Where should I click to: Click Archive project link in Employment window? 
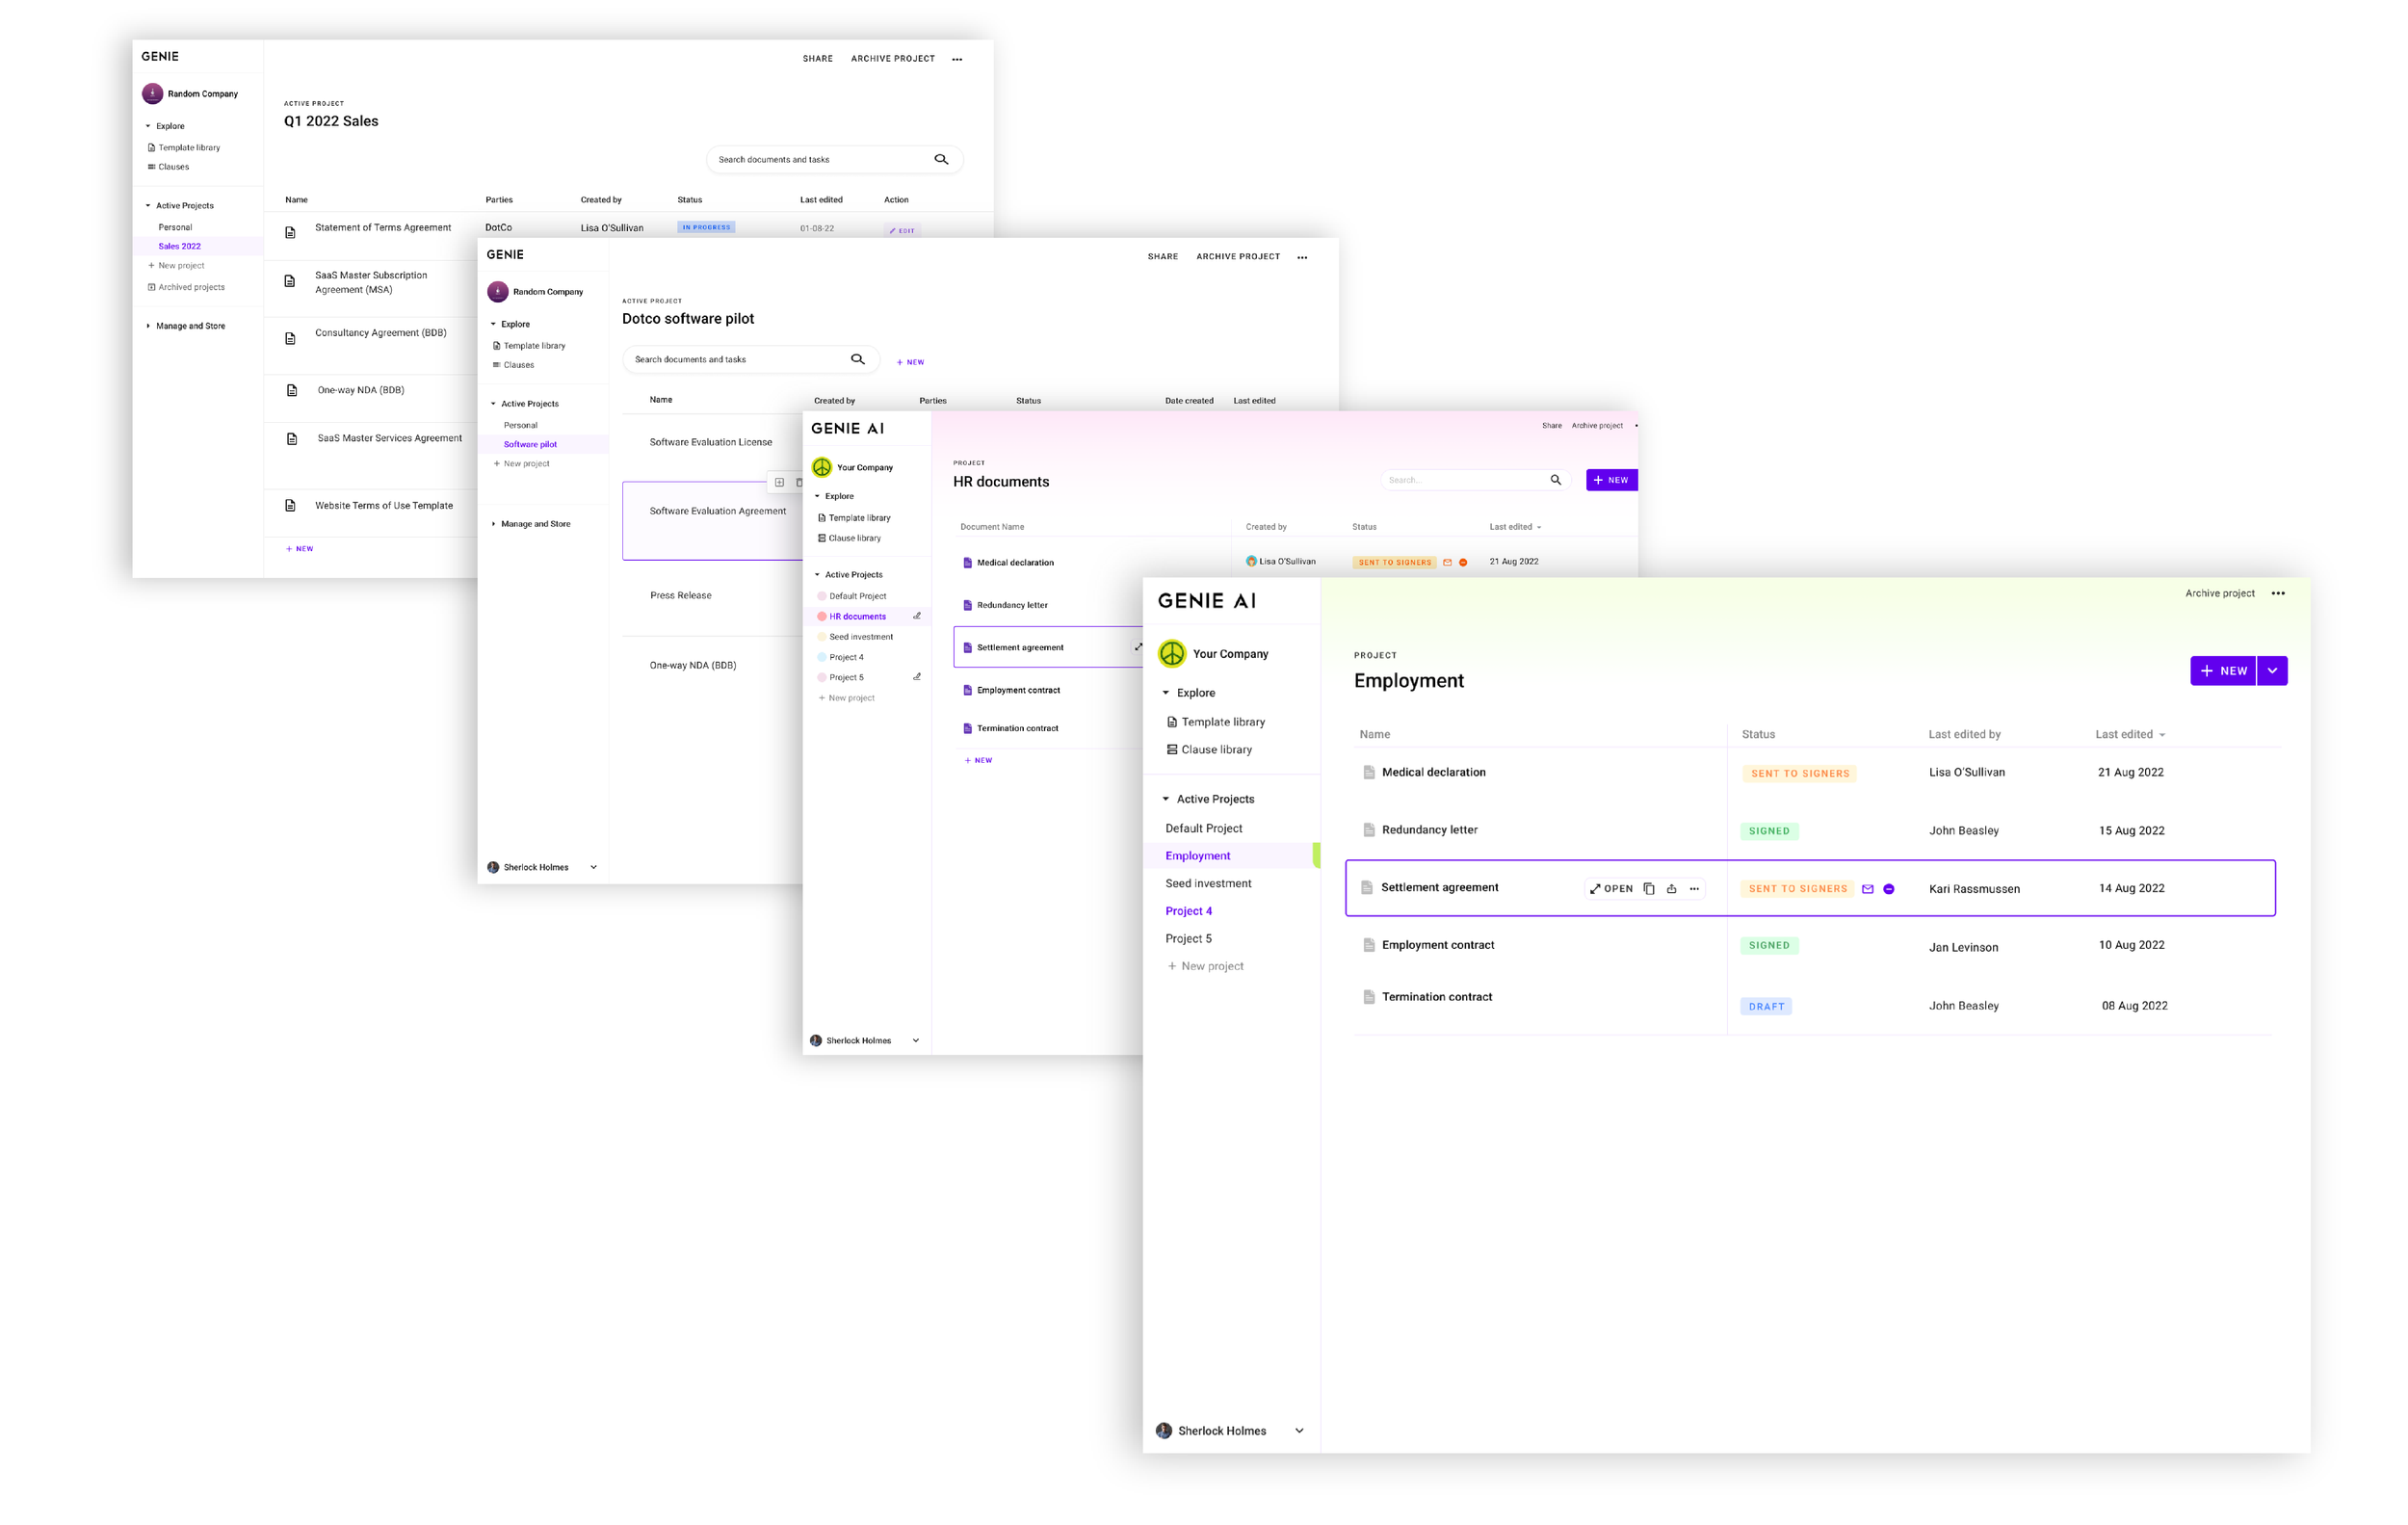coord(2219,593)
